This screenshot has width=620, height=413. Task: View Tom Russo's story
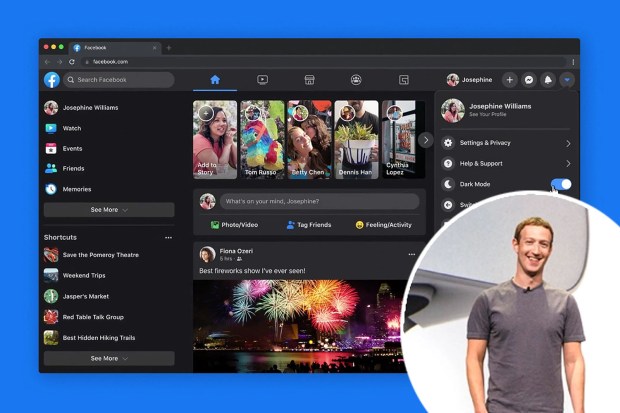click(x=262, y=140)
